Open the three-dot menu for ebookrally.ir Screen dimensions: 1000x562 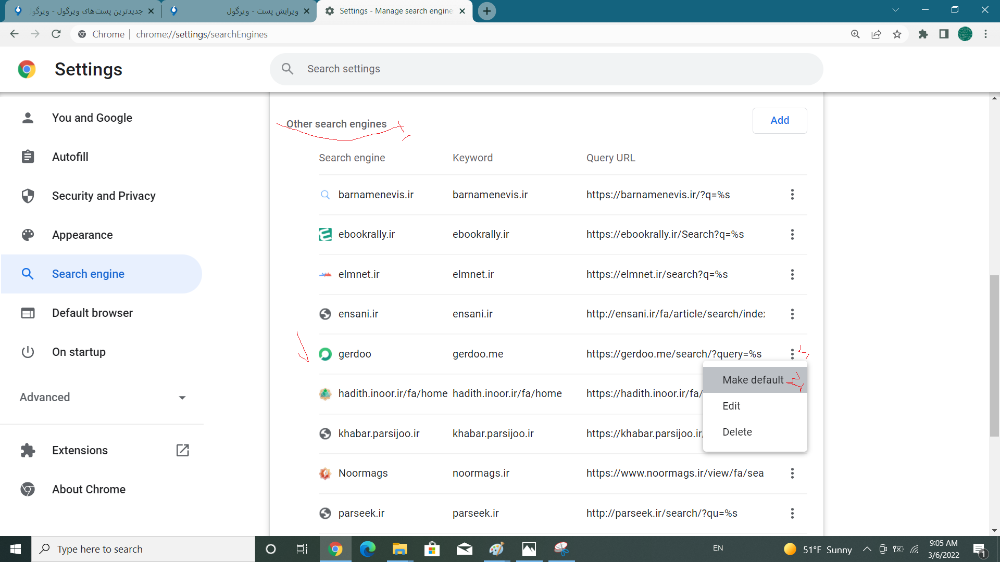click(792, 234)
